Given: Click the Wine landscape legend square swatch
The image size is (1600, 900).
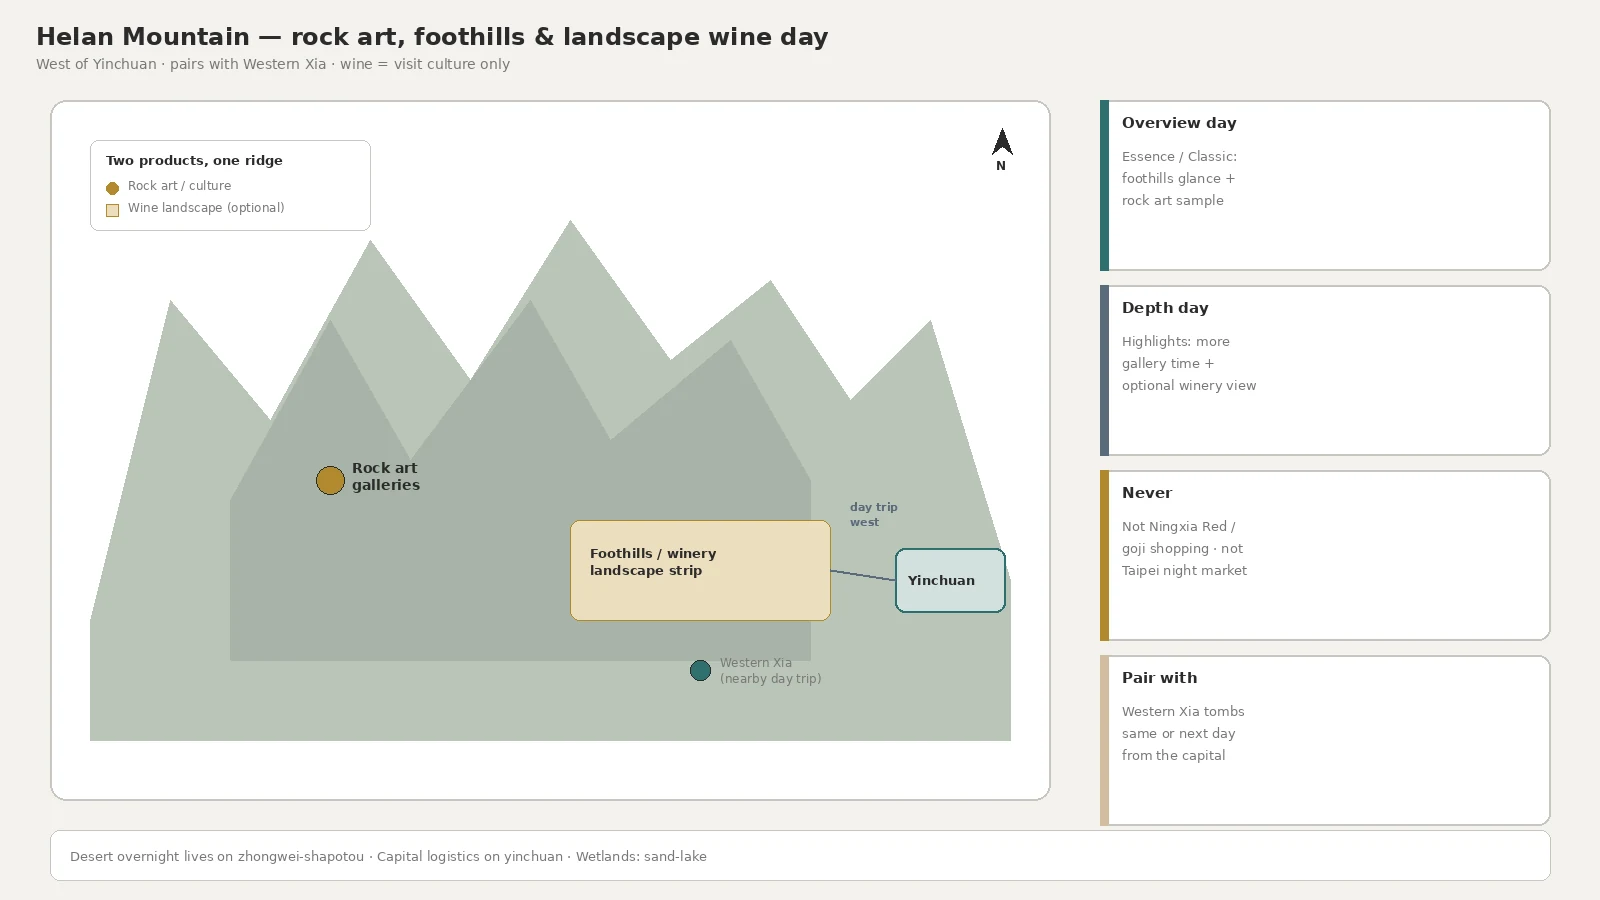Looking at the screenshot, I should (x=112, y=210).
